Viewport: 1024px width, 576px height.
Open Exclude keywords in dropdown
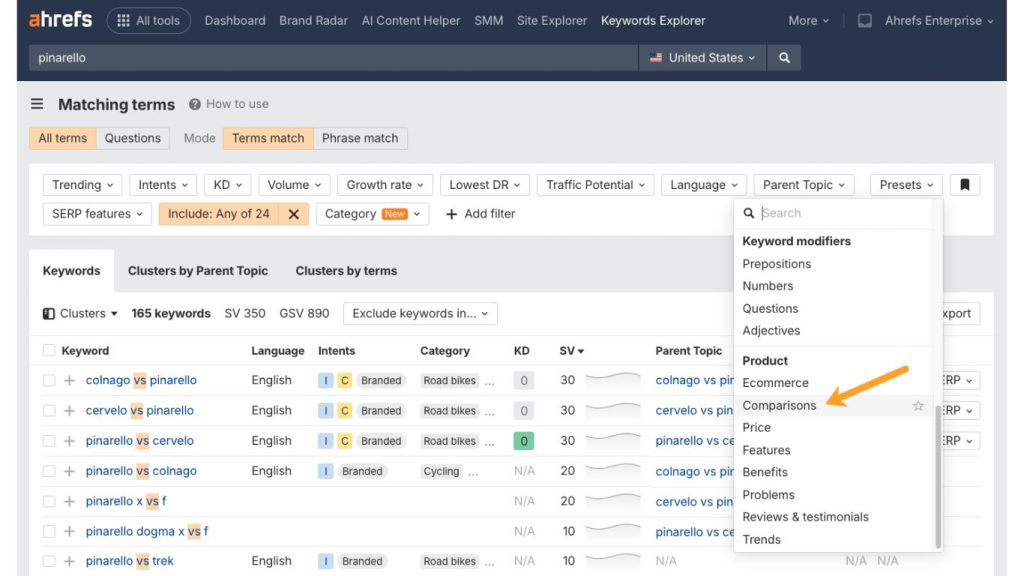pos(420,313)
